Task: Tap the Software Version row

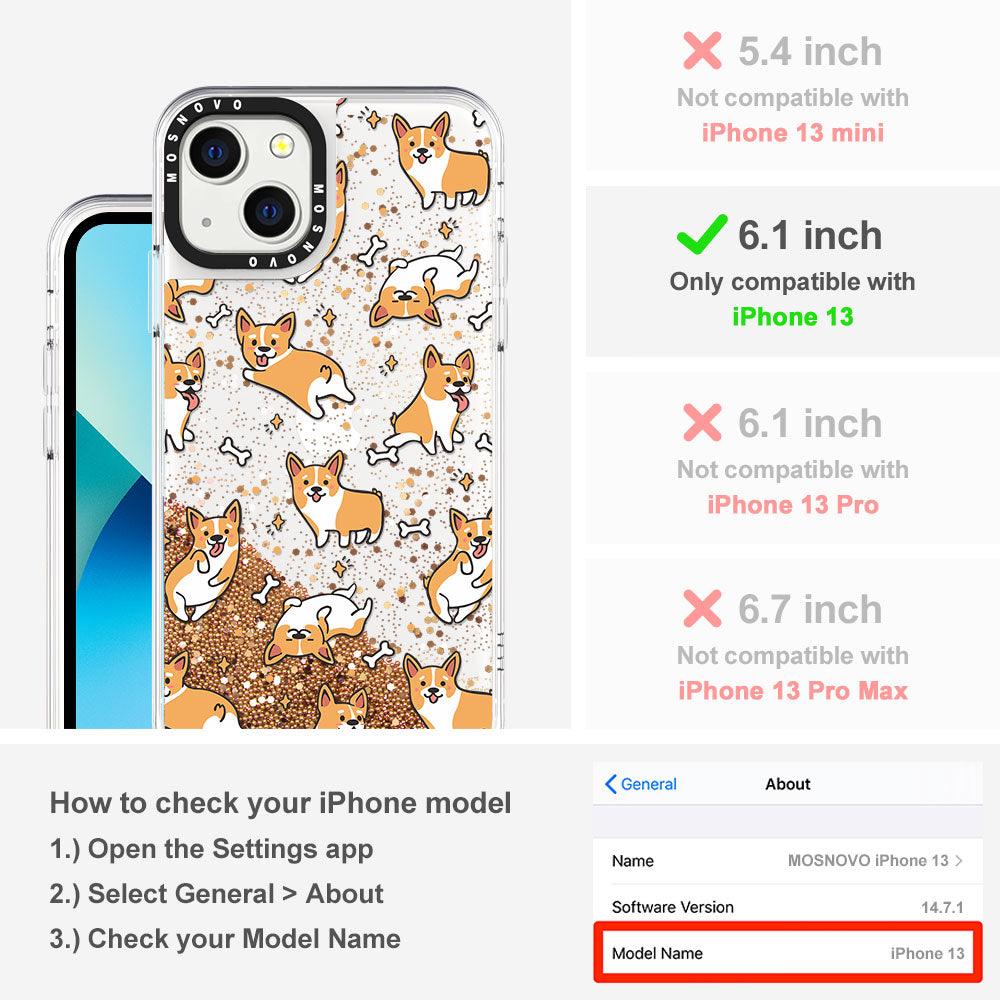Action: point(788,907)
